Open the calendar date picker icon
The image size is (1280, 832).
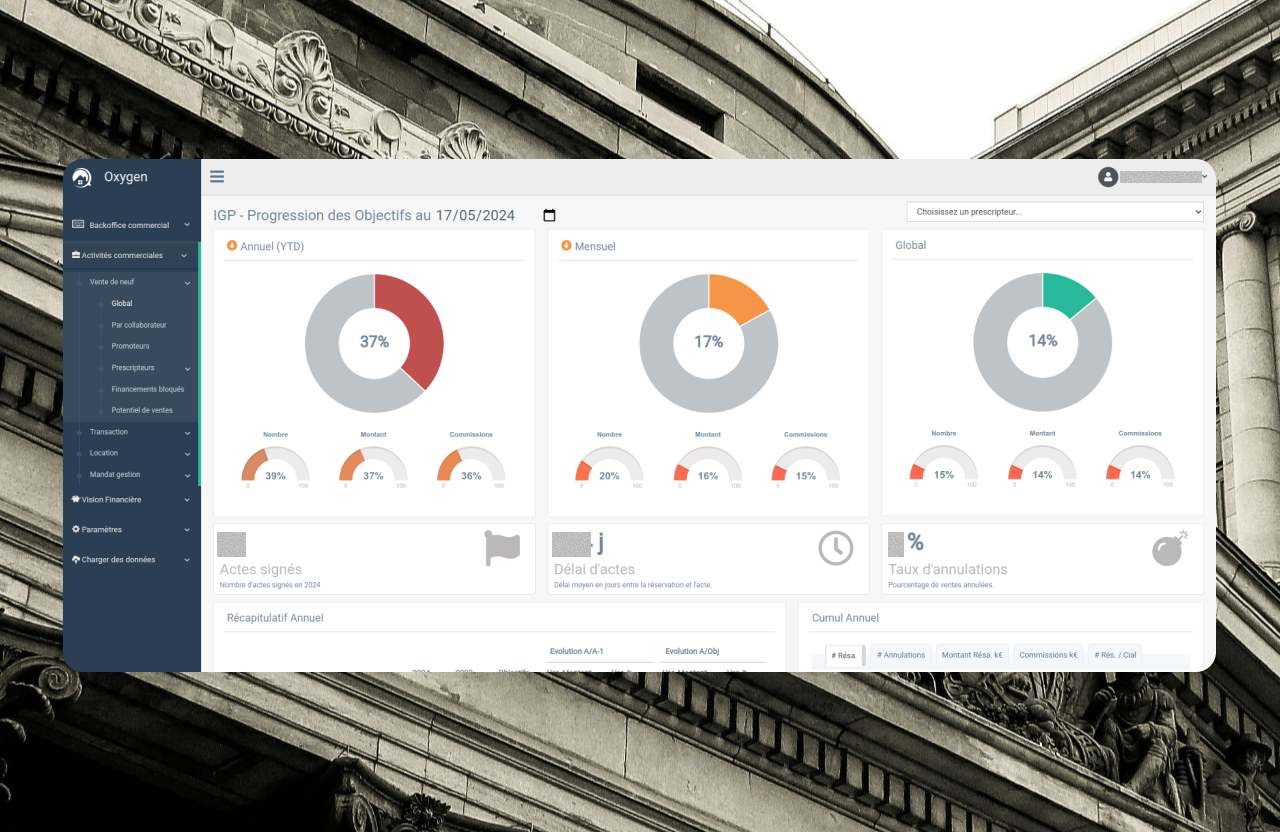tap(549, 215)
